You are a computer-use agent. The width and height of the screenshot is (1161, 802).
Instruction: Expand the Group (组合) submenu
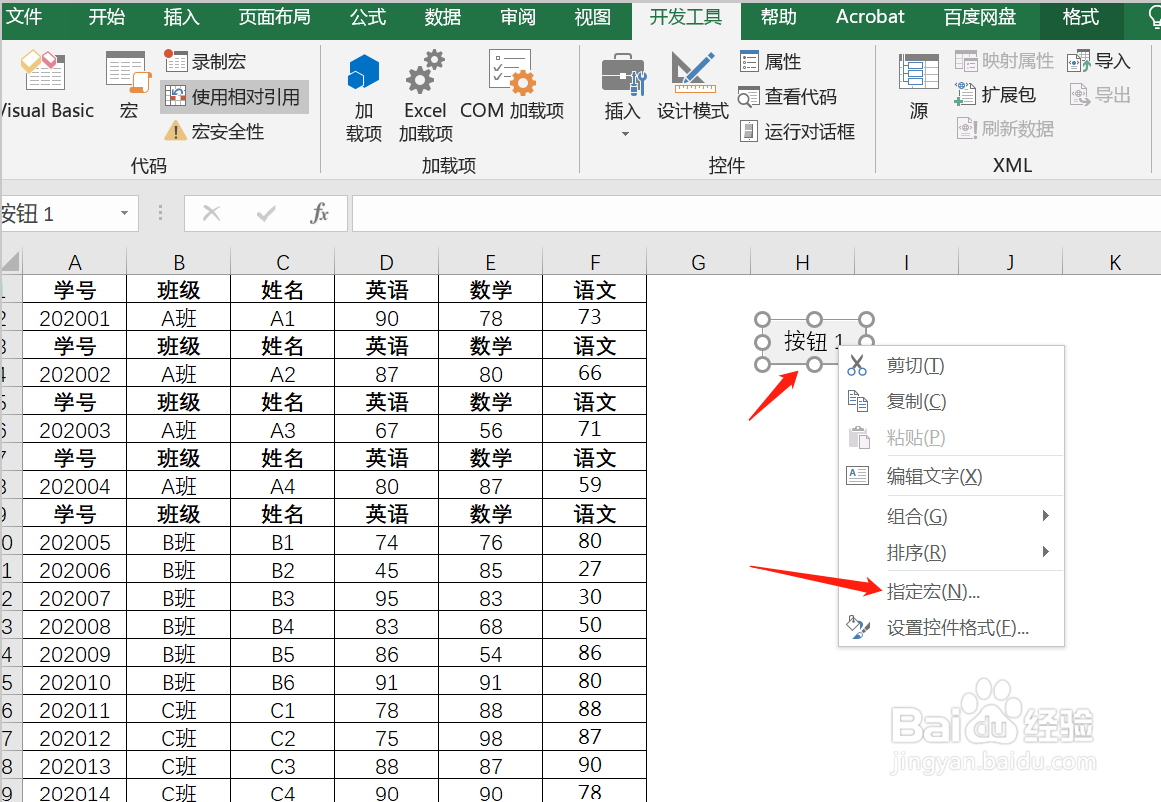point(951,516)
